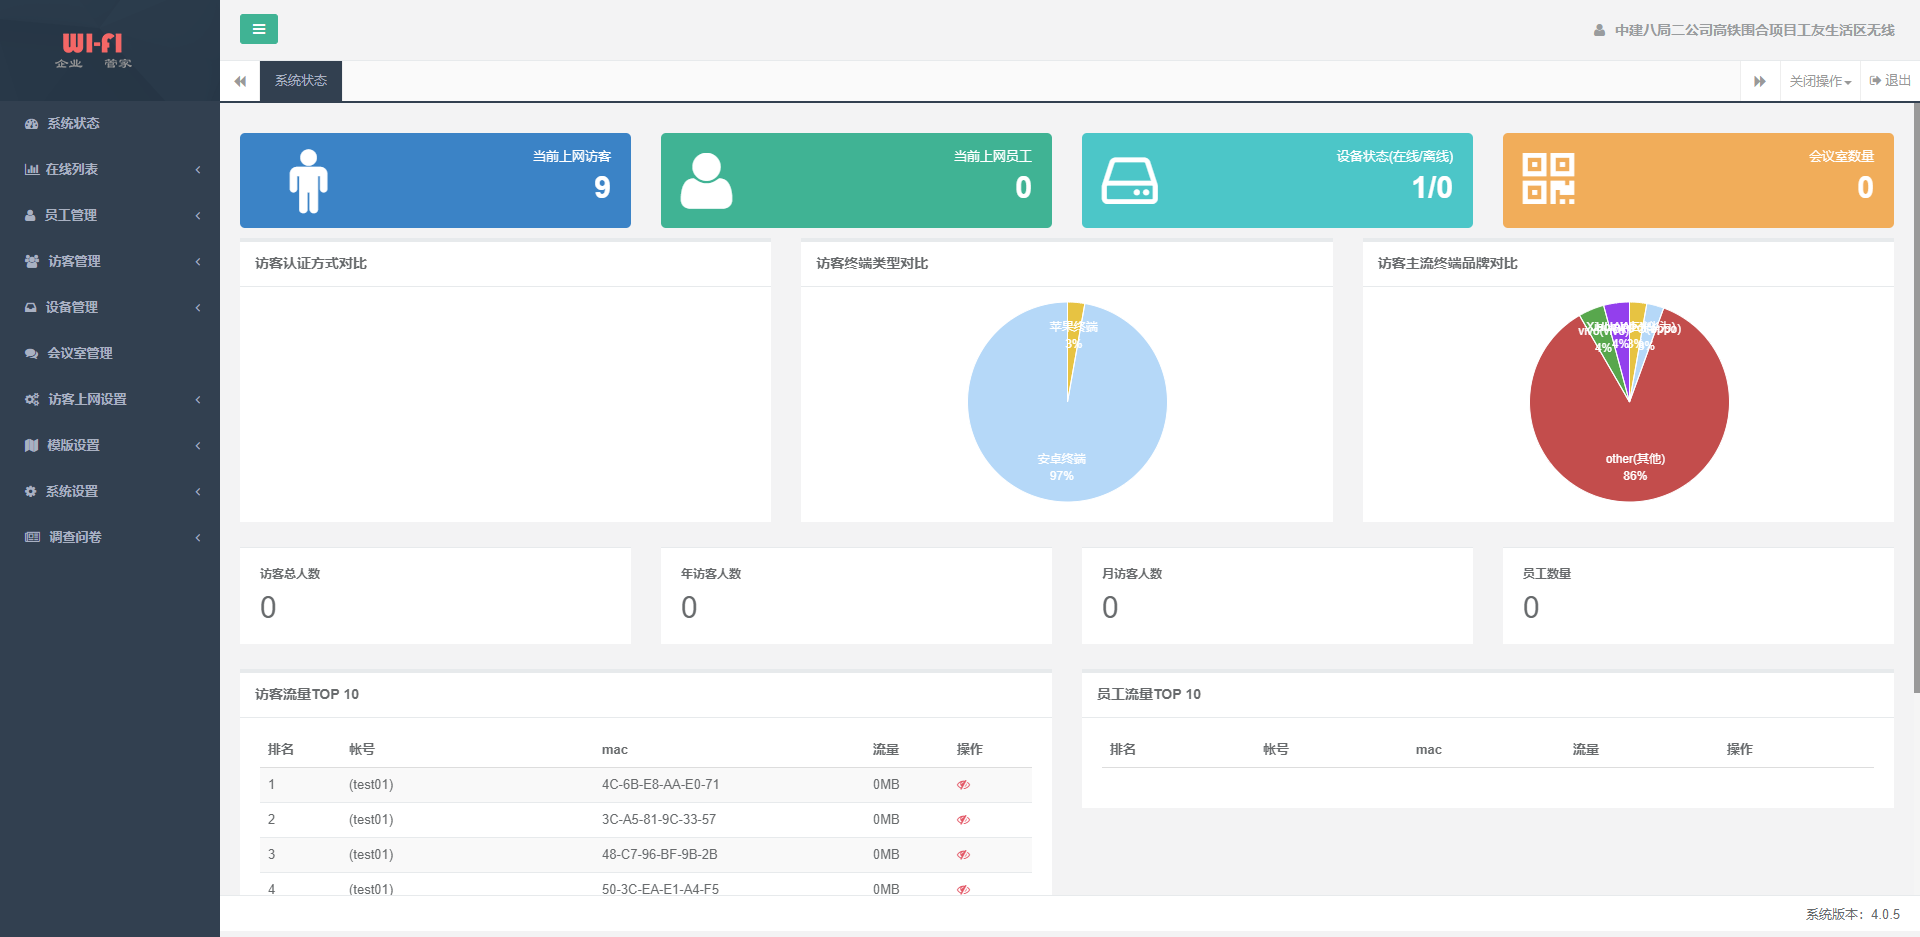Click the tab scroll-right double arrow
The width and height of the screenshot is (1920, 937).
1760,81
